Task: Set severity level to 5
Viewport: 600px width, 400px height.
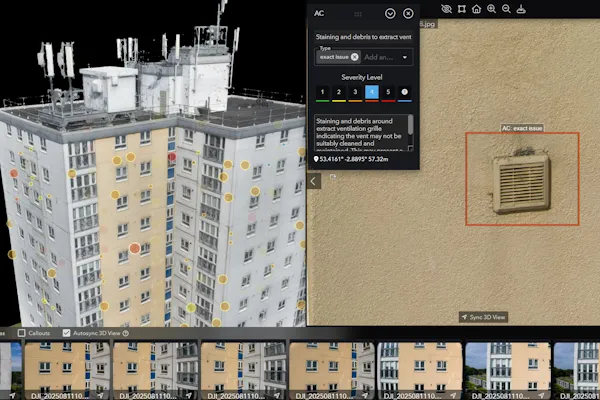Action: (x=388, y=92)
